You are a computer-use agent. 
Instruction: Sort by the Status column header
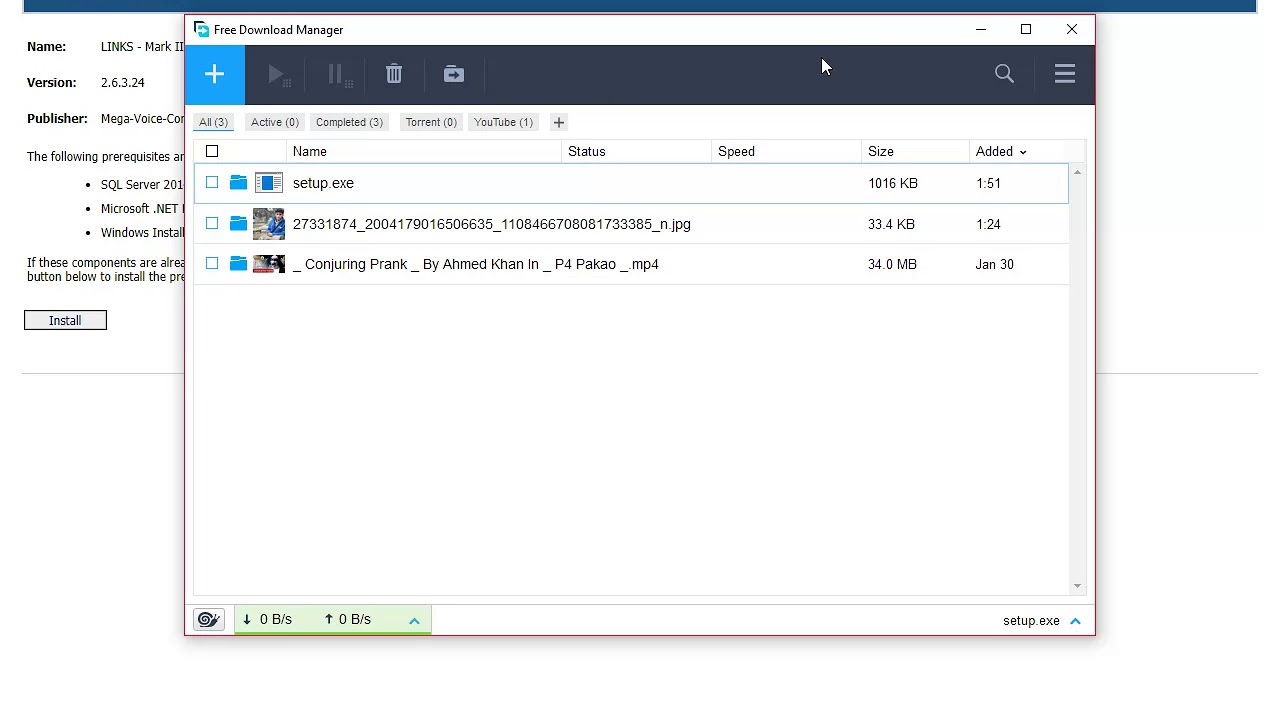pyautogui.click(x=587, y=151)
